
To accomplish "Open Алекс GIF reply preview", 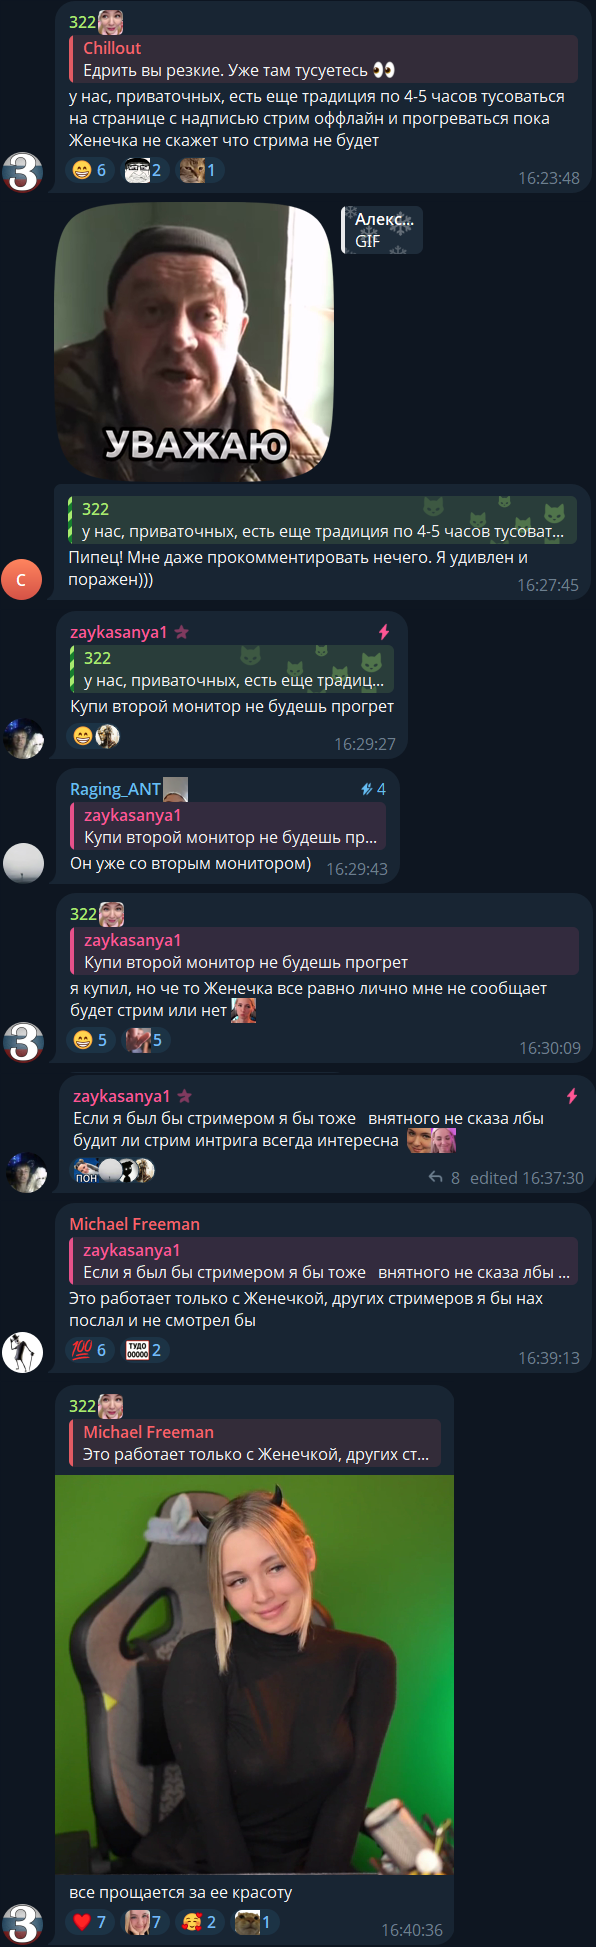I will coord(383,230).
